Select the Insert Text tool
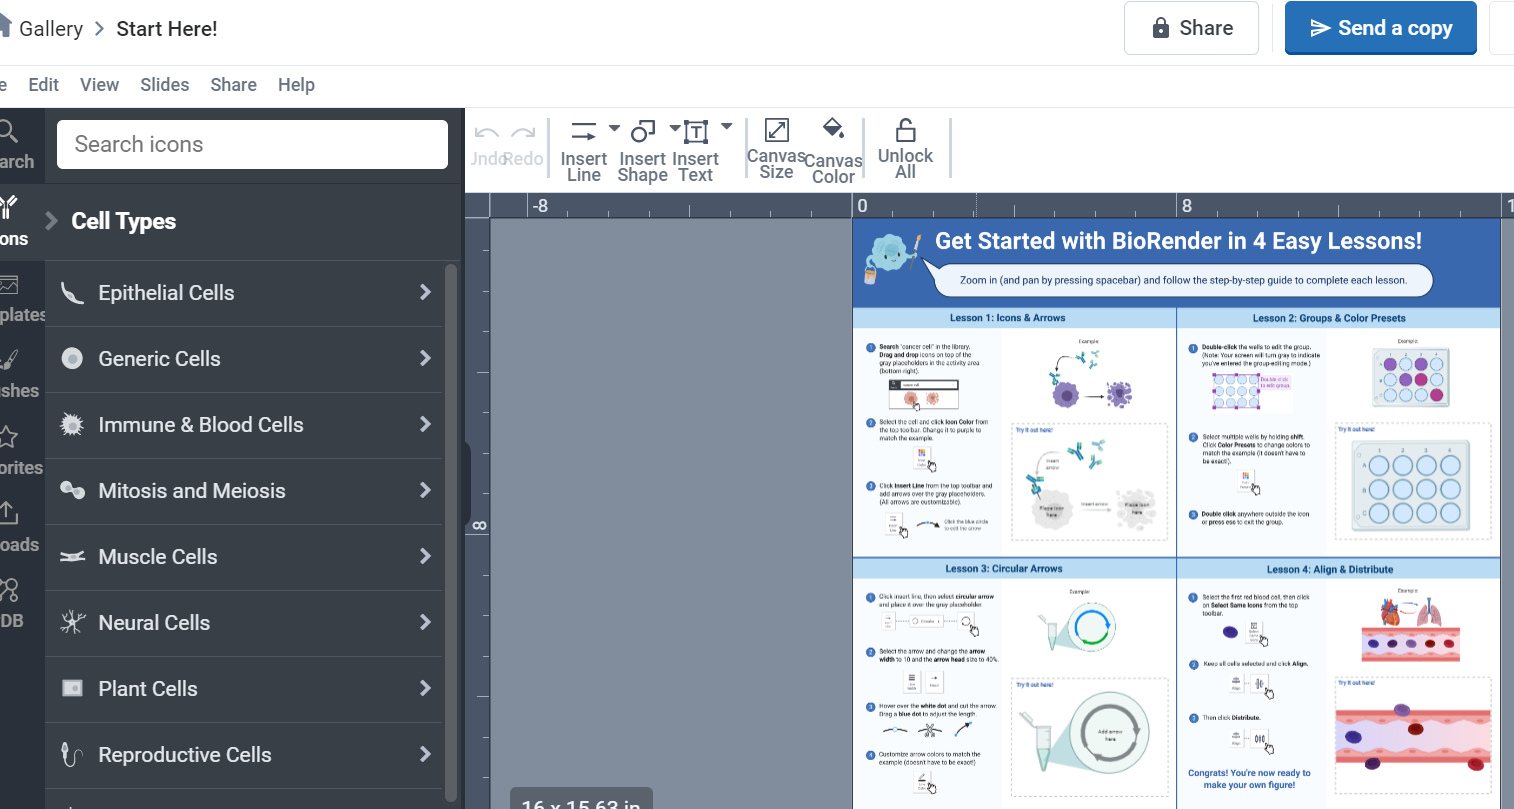This screenshot has height=809, width=1514. 695,150
